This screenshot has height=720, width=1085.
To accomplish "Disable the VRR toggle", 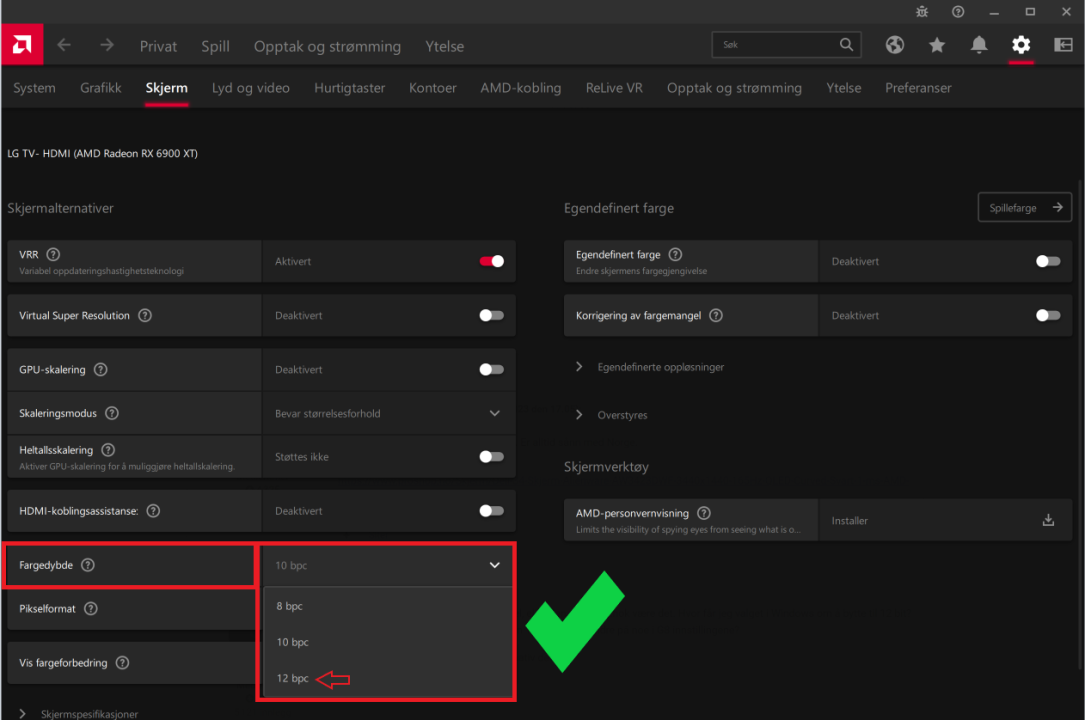I will click(491, 261).
